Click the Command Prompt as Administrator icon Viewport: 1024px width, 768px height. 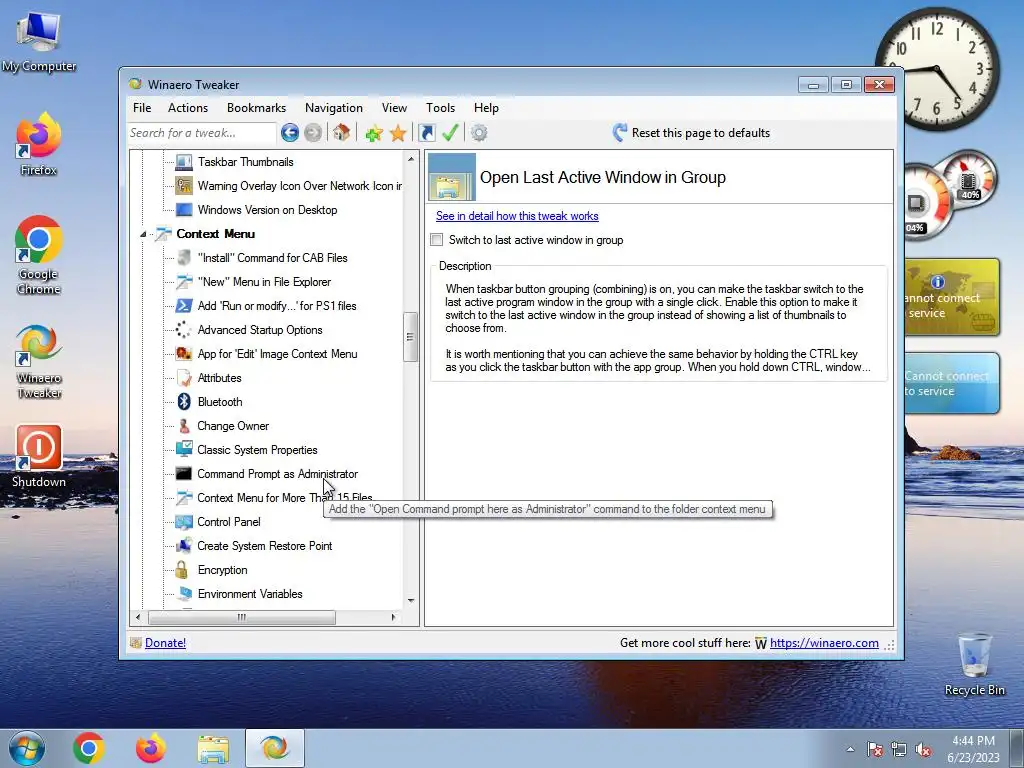pos(184,474)
